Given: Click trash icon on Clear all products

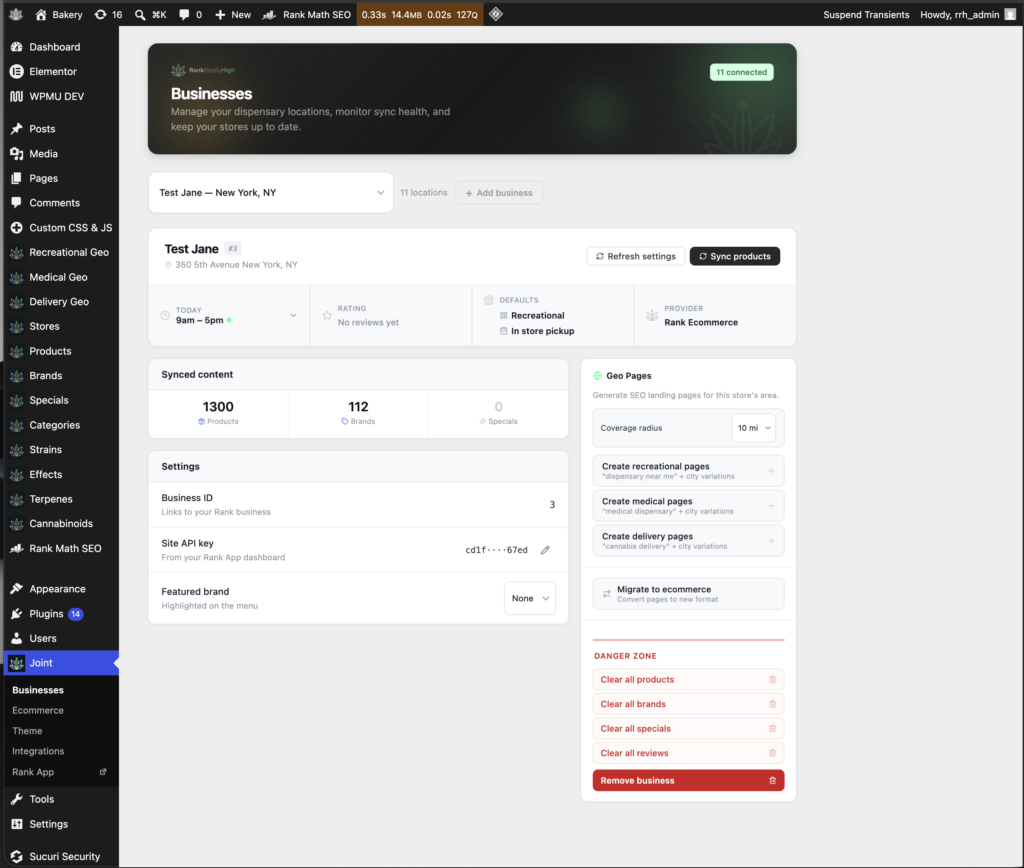Looking at the screenshot, I should pyautogui.click(x=773, y=679).
